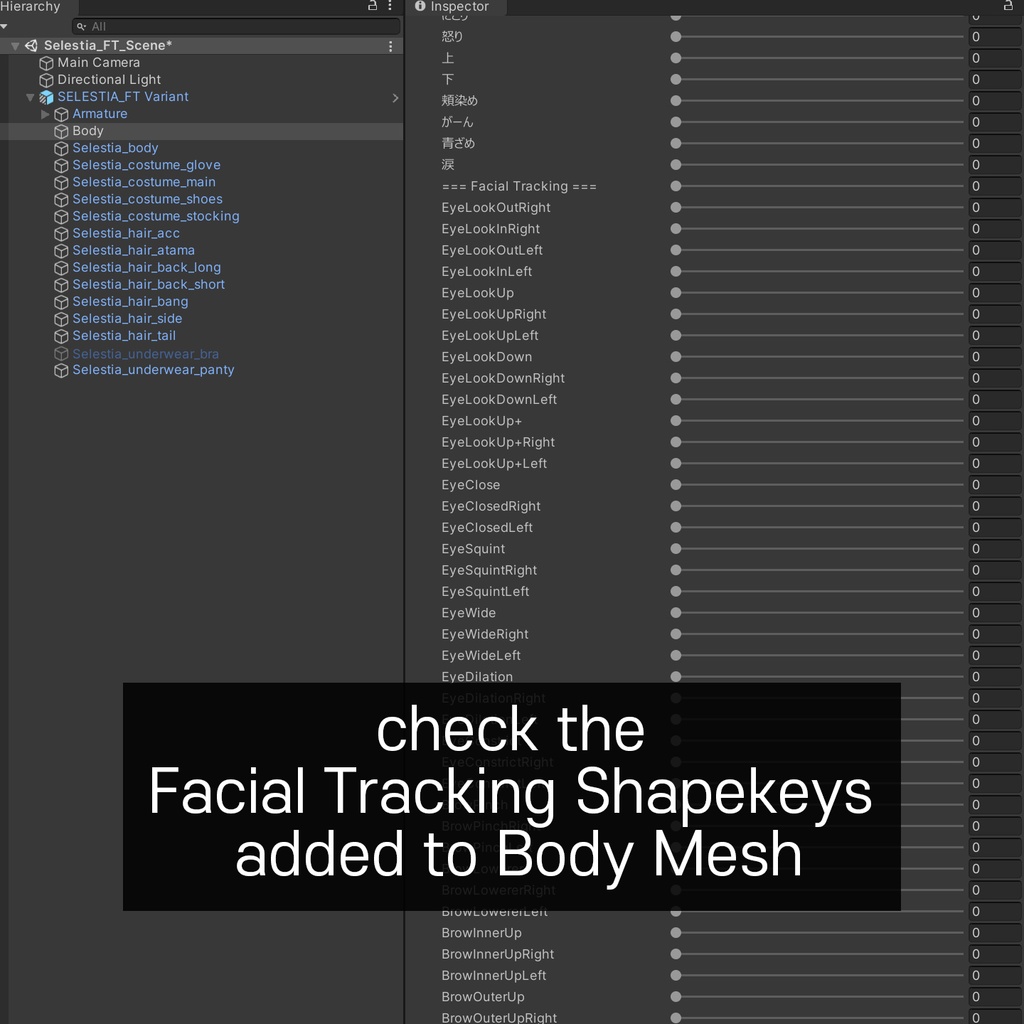Screen dimensions: 1024x1024
Task: Expand the Armature tree item
Action: tap(45, 113)
